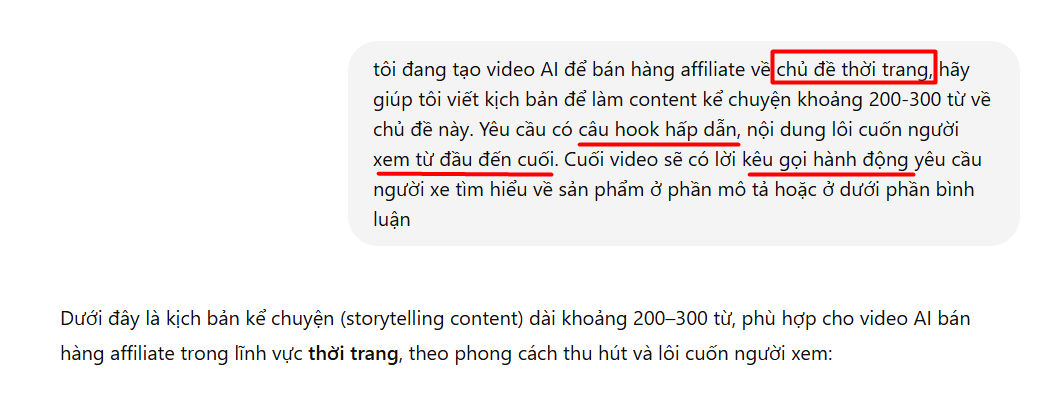Click the underlined text "xem từ đầu đến cuối"
Screen dimensions: 1061x409
point(464,160)
